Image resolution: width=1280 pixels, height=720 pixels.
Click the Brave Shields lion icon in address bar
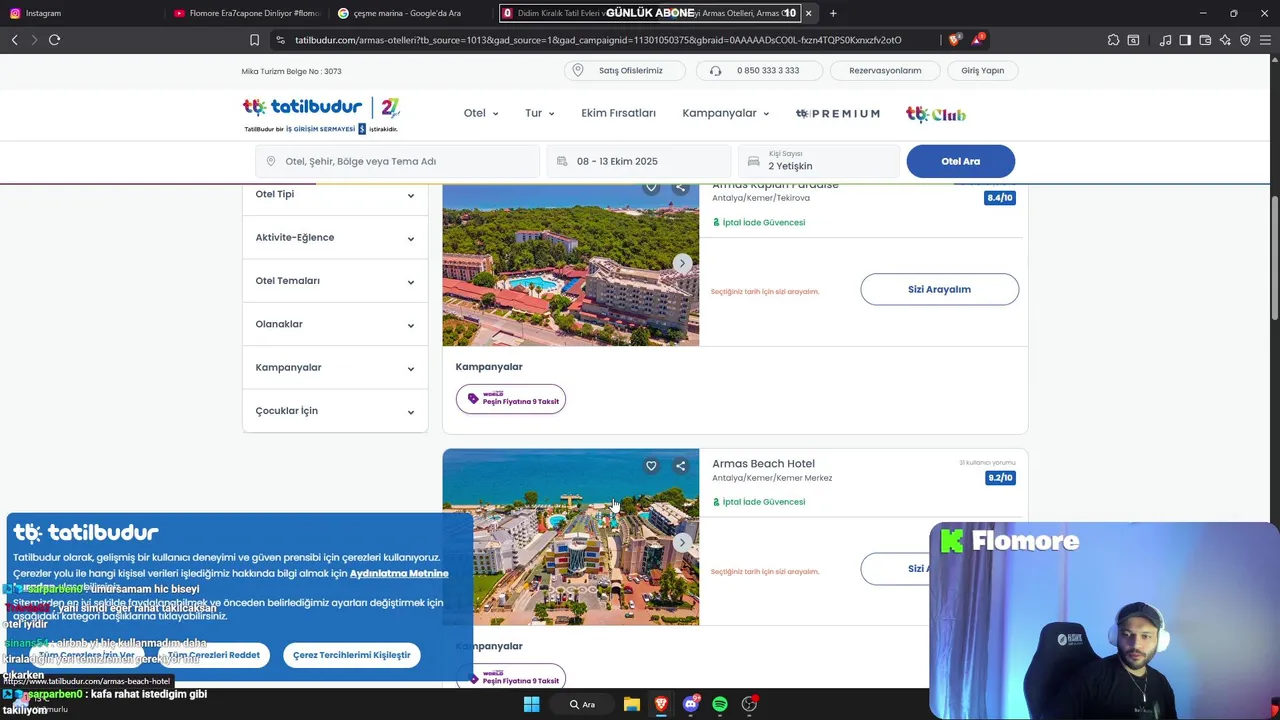(955, 40)
